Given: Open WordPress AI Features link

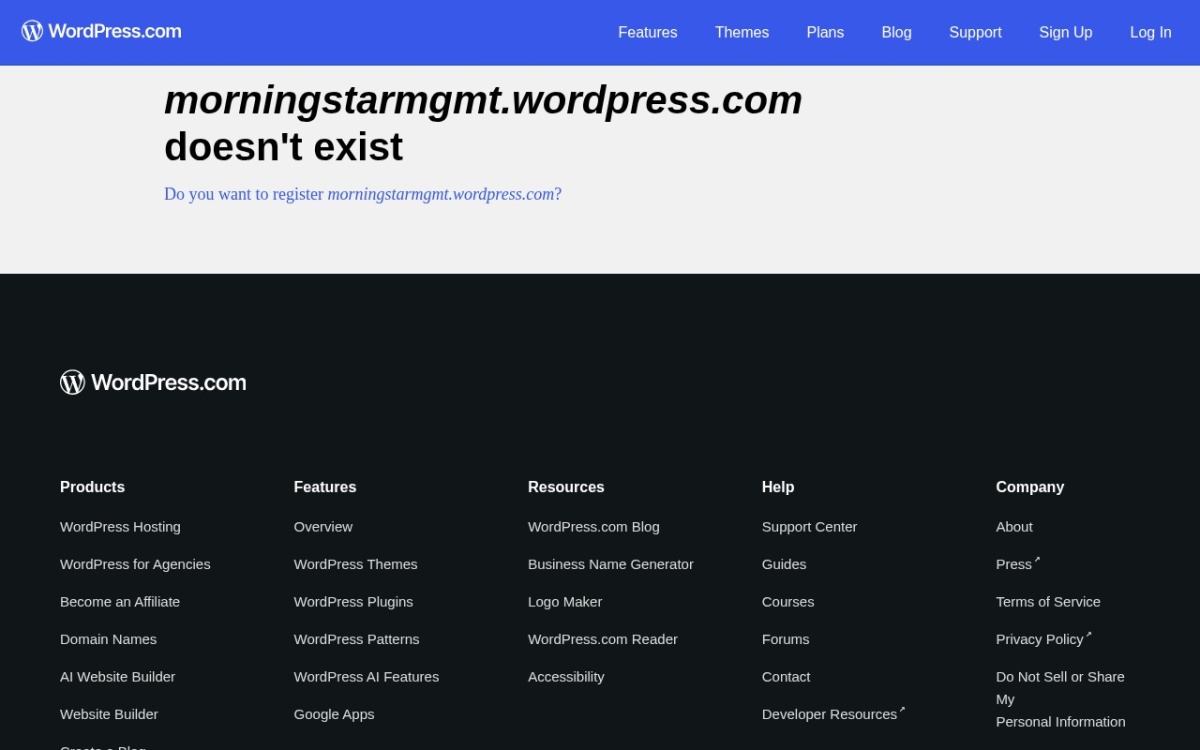Looking at the screenshot, I should 366,677.
